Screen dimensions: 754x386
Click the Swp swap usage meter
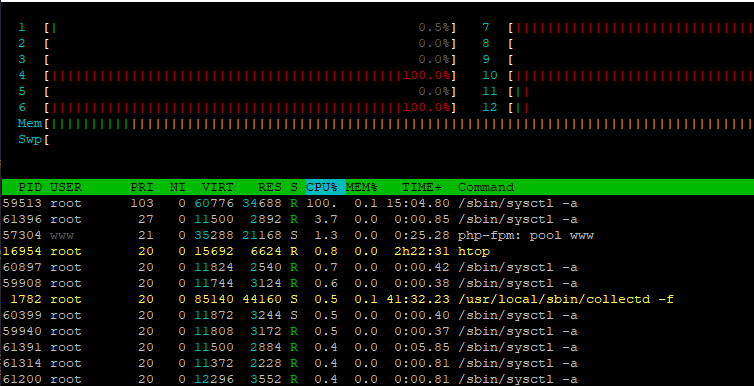(x=386, y=139)
